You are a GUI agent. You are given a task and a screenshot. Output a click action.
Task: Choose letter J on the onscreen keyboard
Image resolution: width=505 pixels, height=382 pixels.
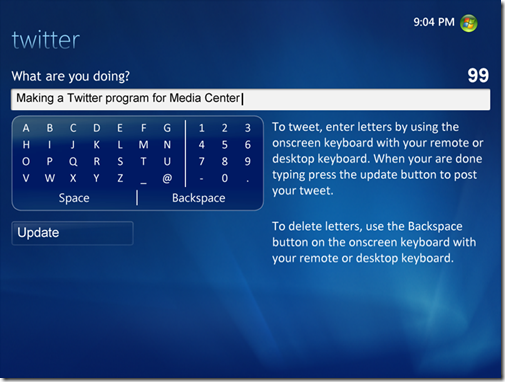[73, 145]
